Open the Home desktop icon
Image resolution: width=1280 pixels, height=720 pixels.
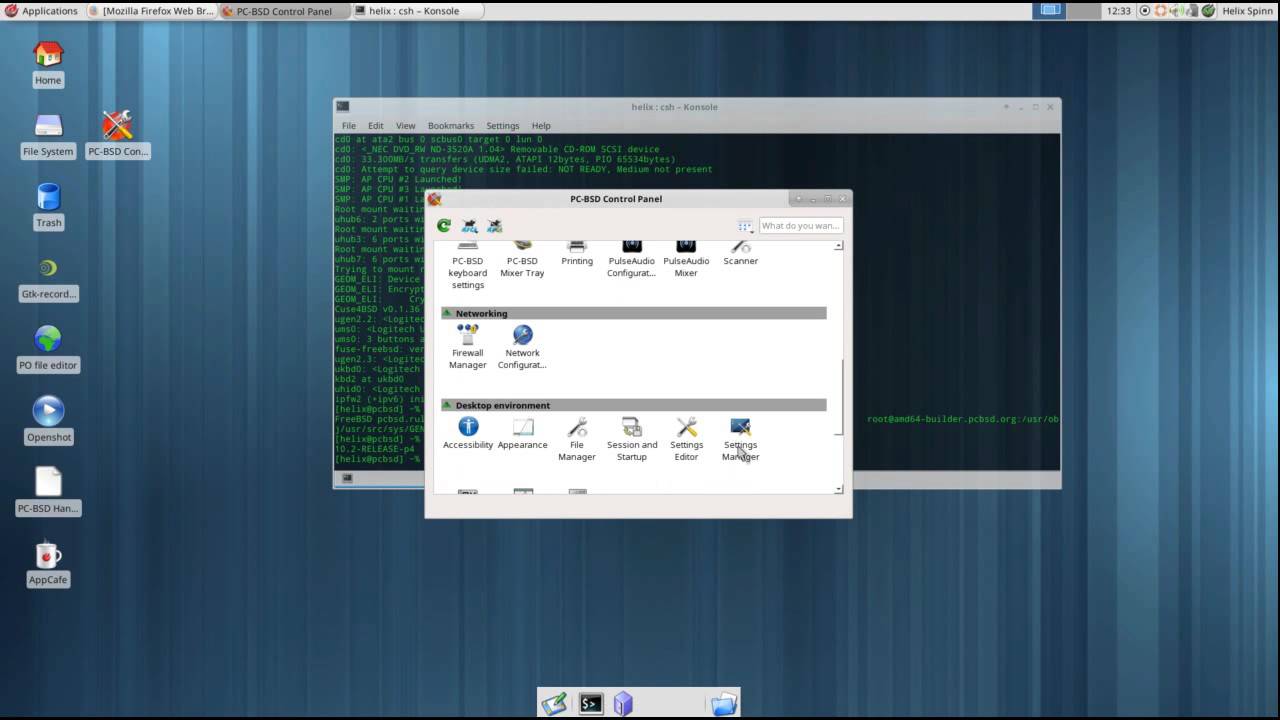tap(48, 63)
